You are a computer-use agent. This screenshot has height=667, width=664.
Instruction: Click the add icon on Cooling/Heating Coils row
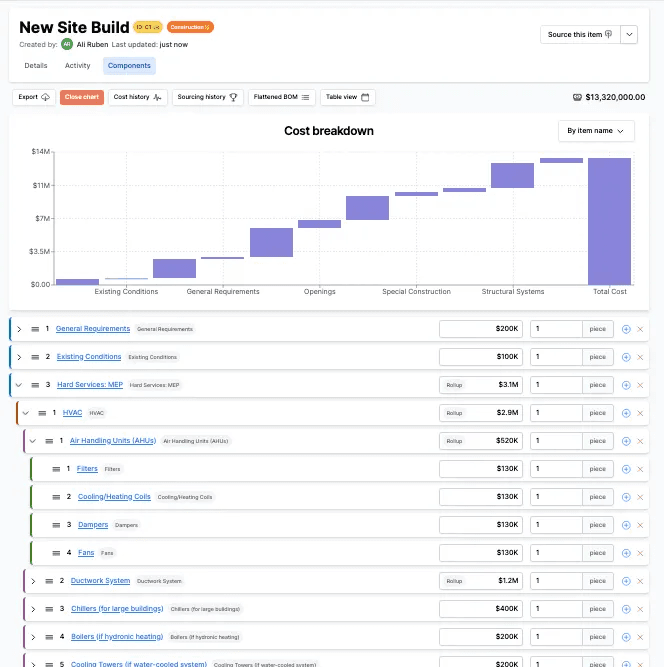tap(626, 497)
